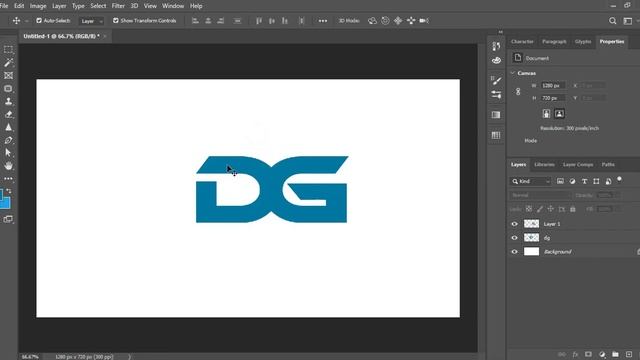
Task: Create a new group folder icon
Action: (x=615, y=354)
